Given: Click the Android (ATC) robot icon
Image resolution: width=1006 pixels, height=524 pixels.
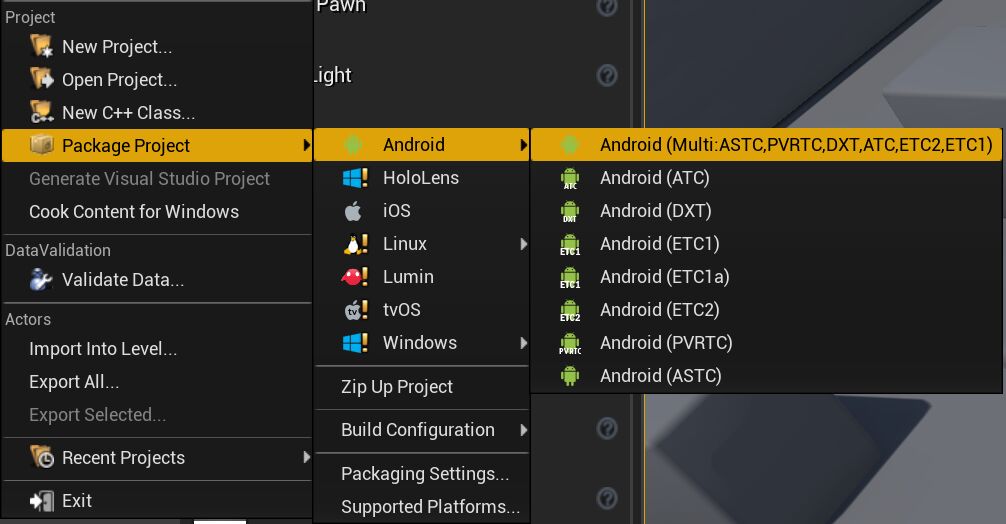Looking at the screenshot, I should pos(570,179).
